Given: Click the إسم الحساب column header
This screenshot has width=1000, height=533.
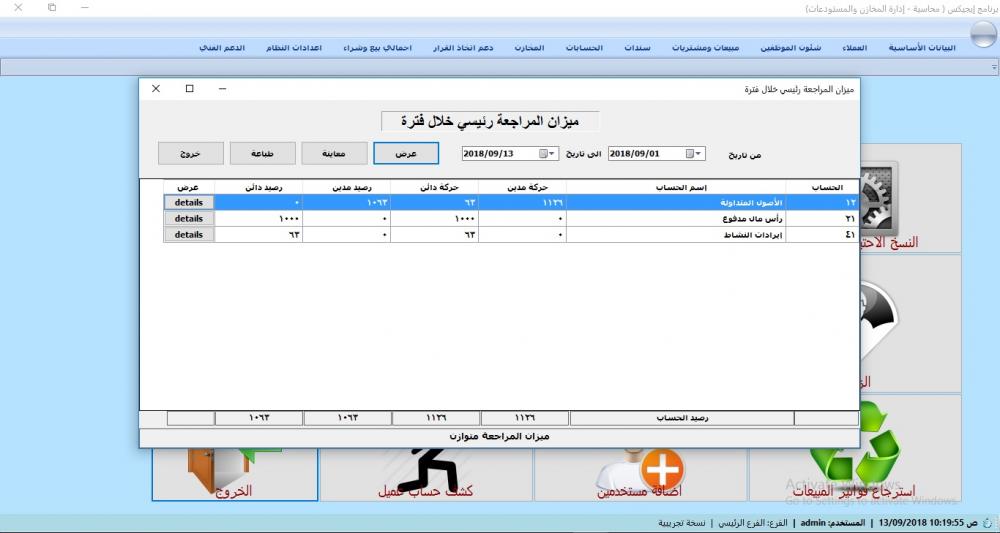Looking at the screenshot, I should tap(676, 187).
